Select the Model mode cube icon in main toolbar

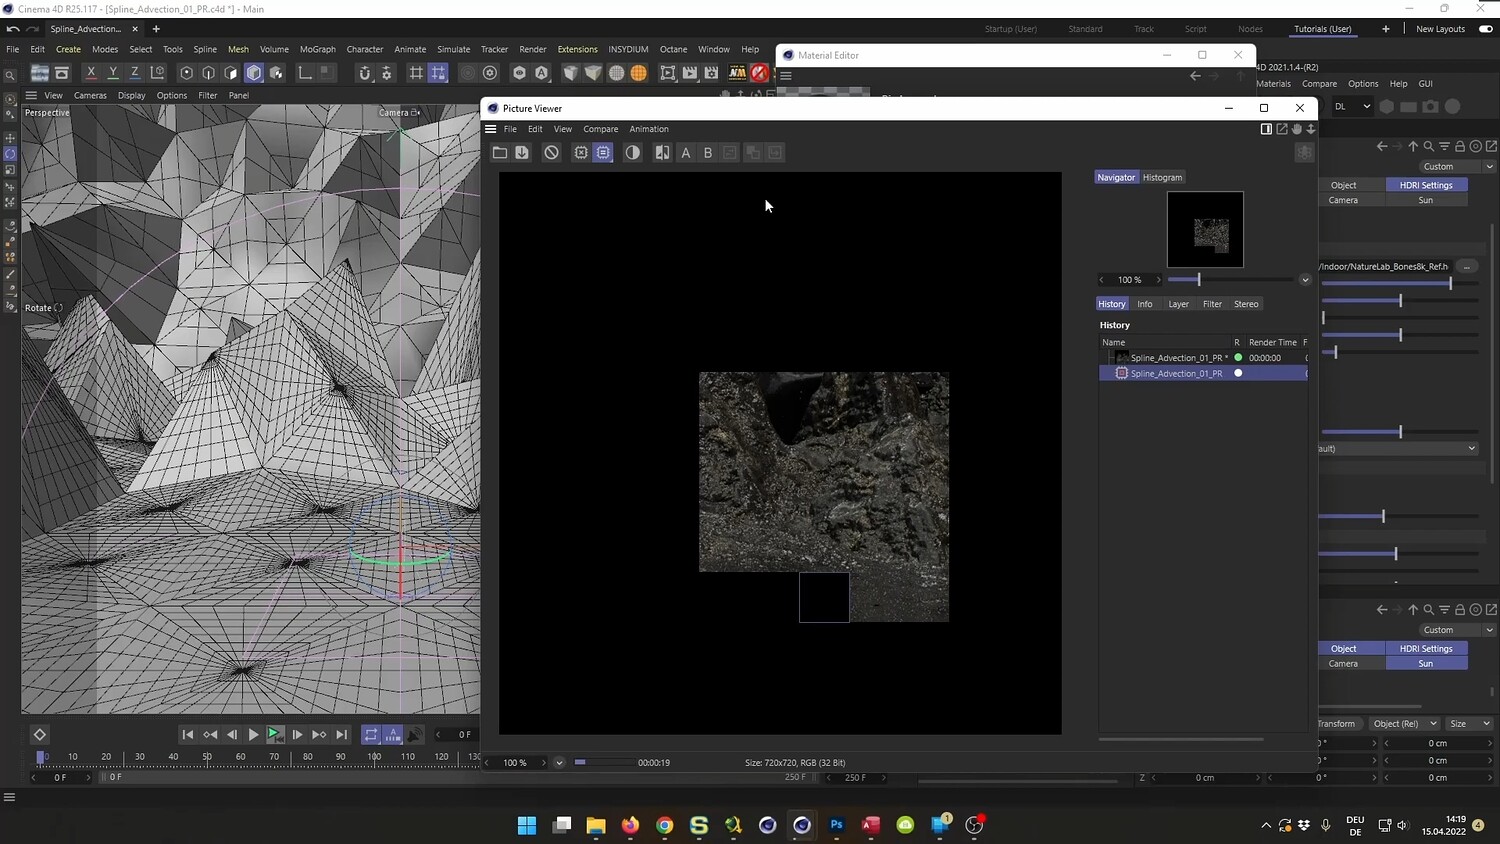[x=254, y=73]
